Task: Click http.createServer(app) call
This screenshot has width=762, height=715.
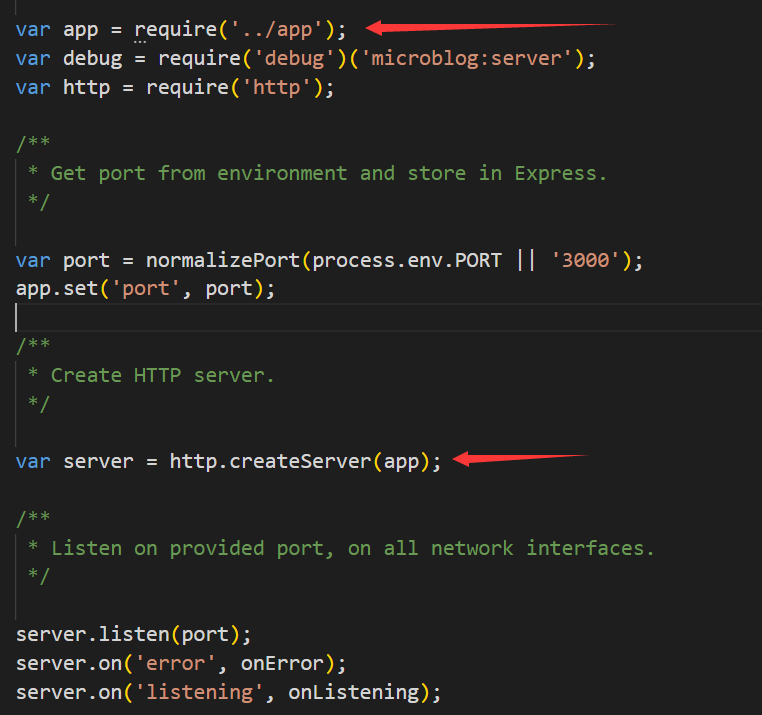Action: coord(300,461)
